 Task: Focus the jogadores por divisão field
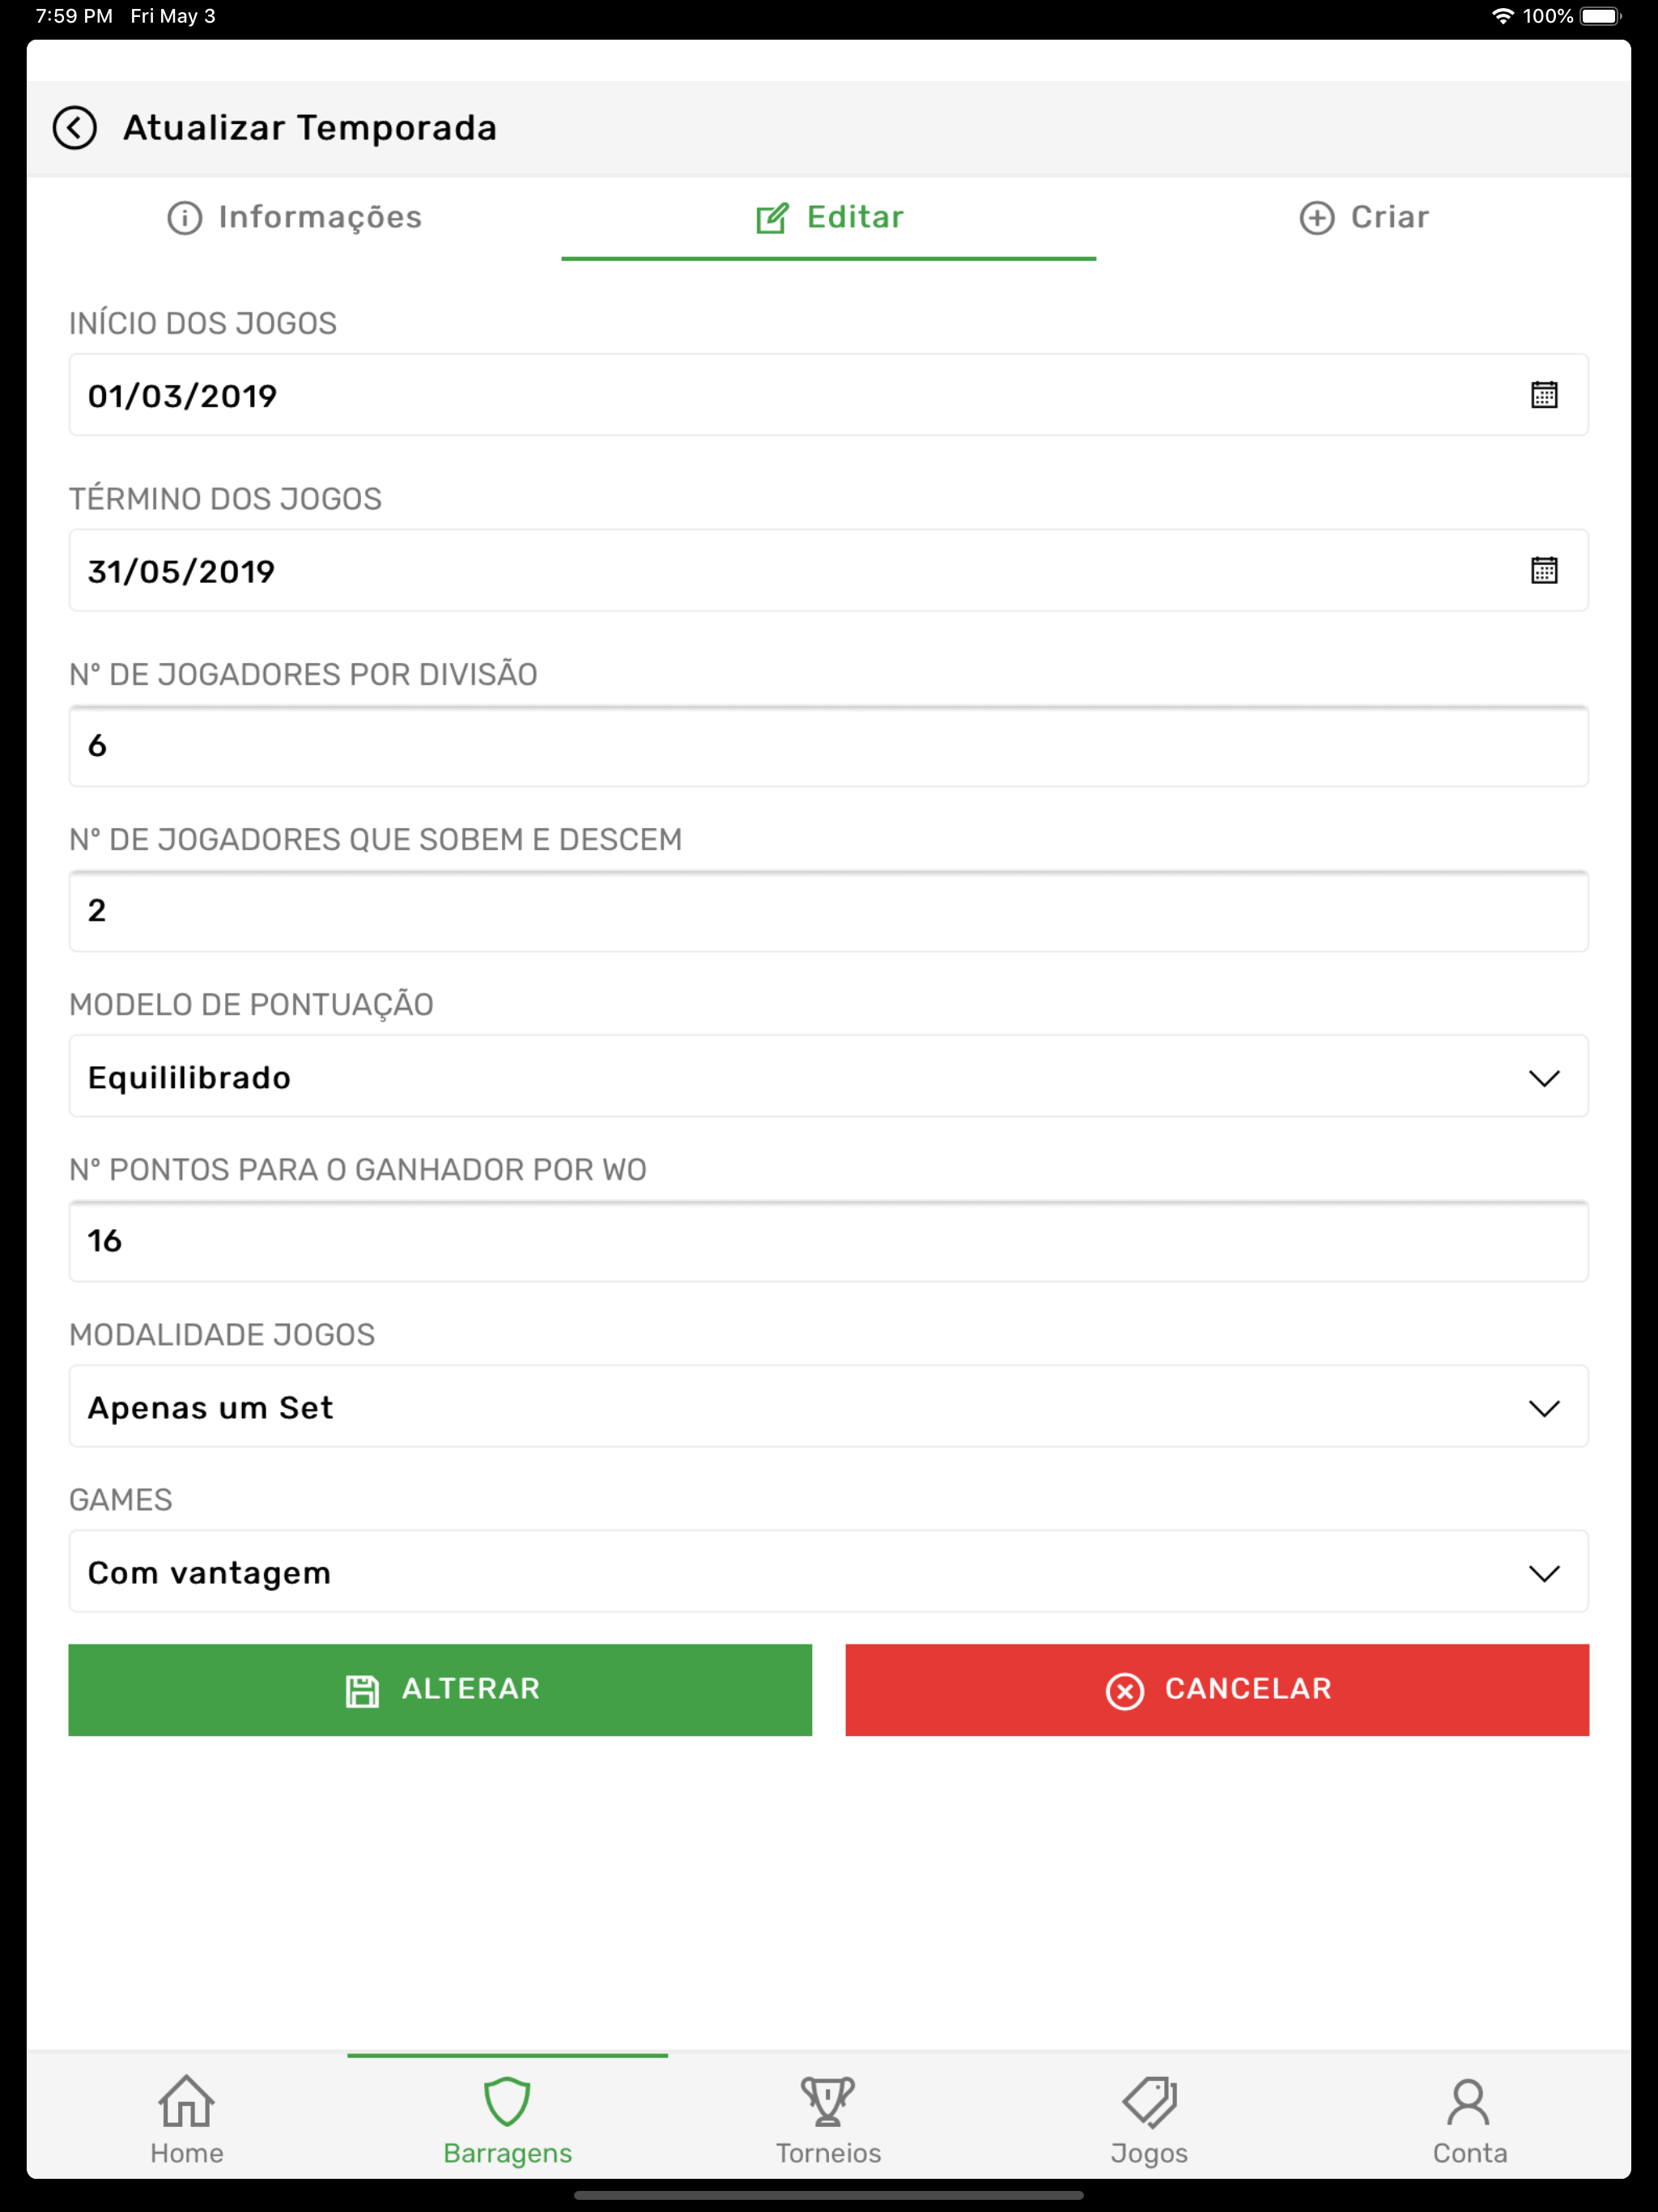(x=828, y=746)
